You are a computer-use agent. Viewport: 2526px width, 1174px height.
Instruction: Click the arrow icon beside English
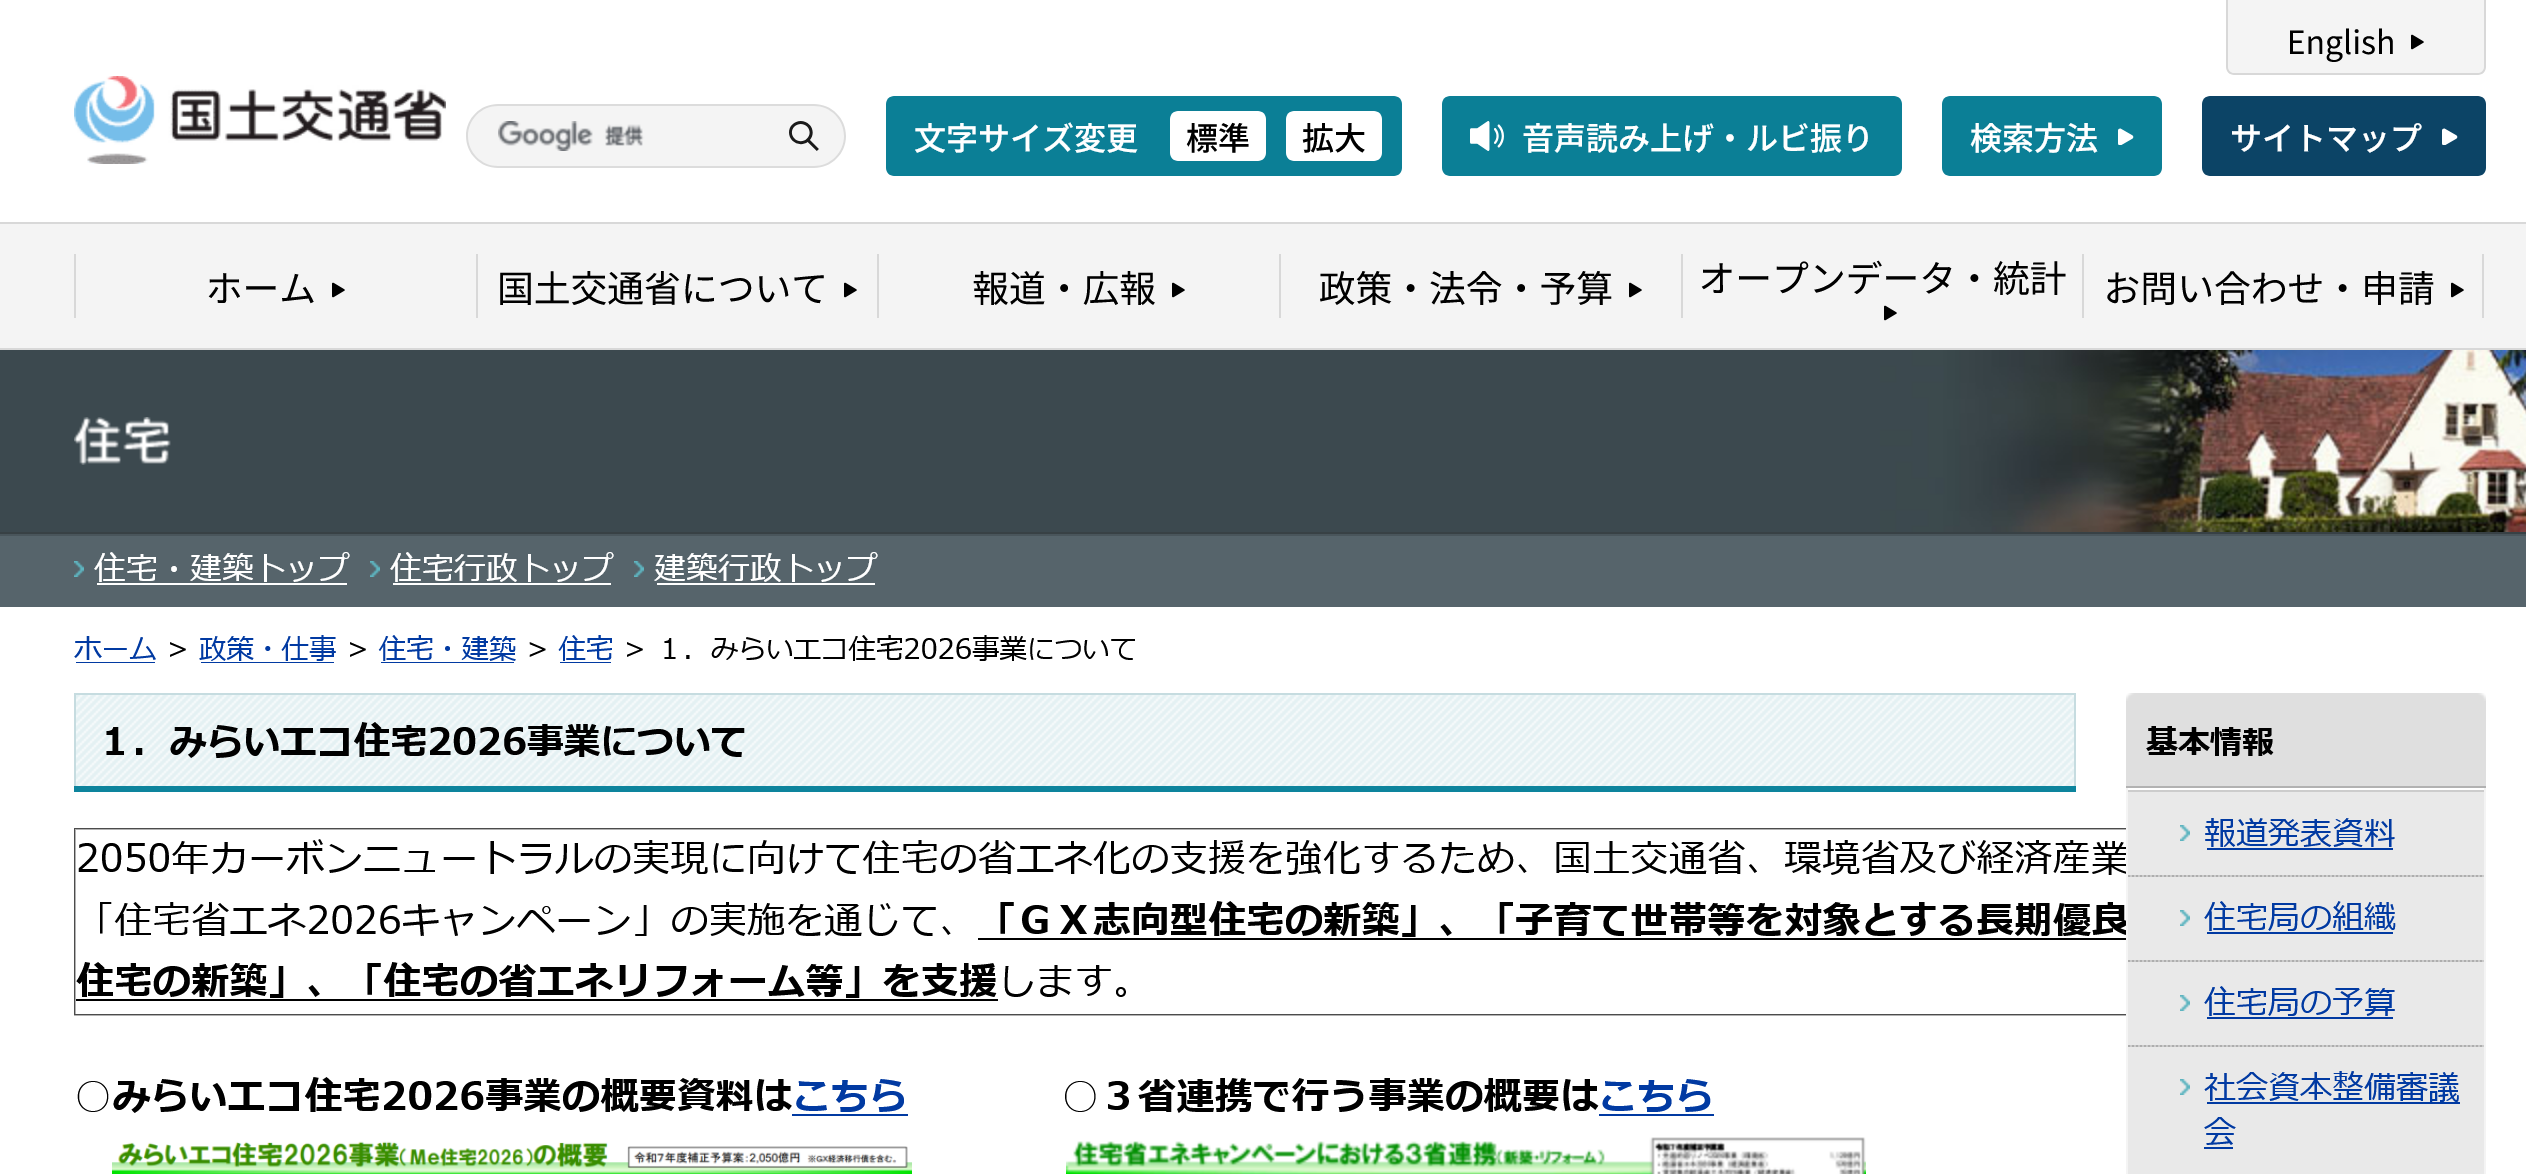point(2417,42)
